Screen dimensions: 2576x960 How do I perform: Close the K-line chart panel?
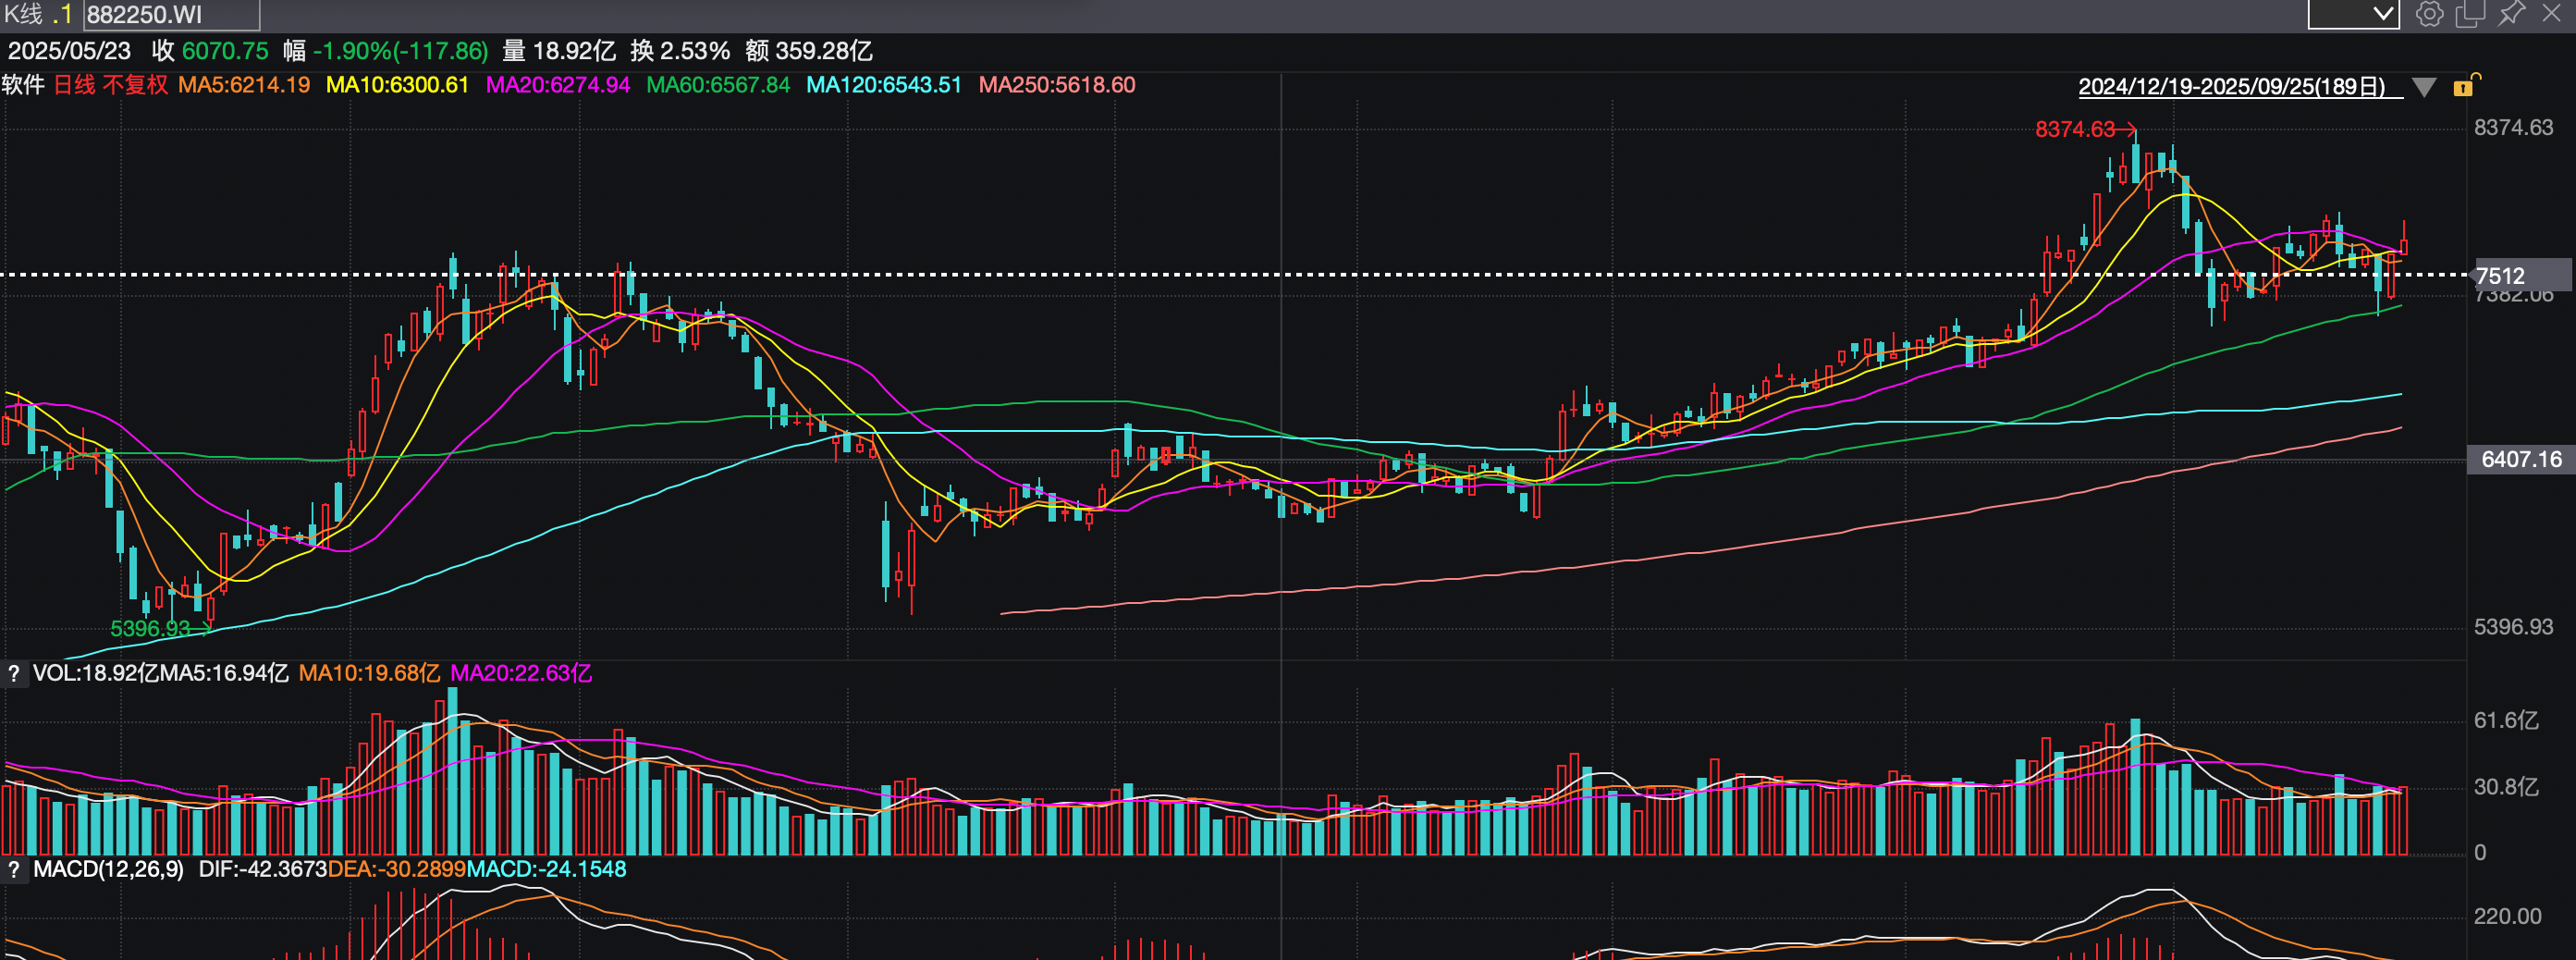2551,14
